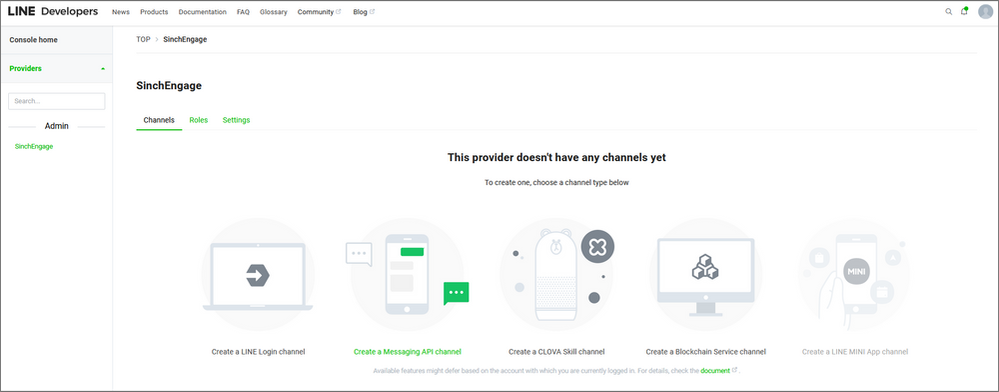This screenshot has width=999, height=392.
Task: Click Create a LINE MINI App channel
Action: tap(855, 352)
